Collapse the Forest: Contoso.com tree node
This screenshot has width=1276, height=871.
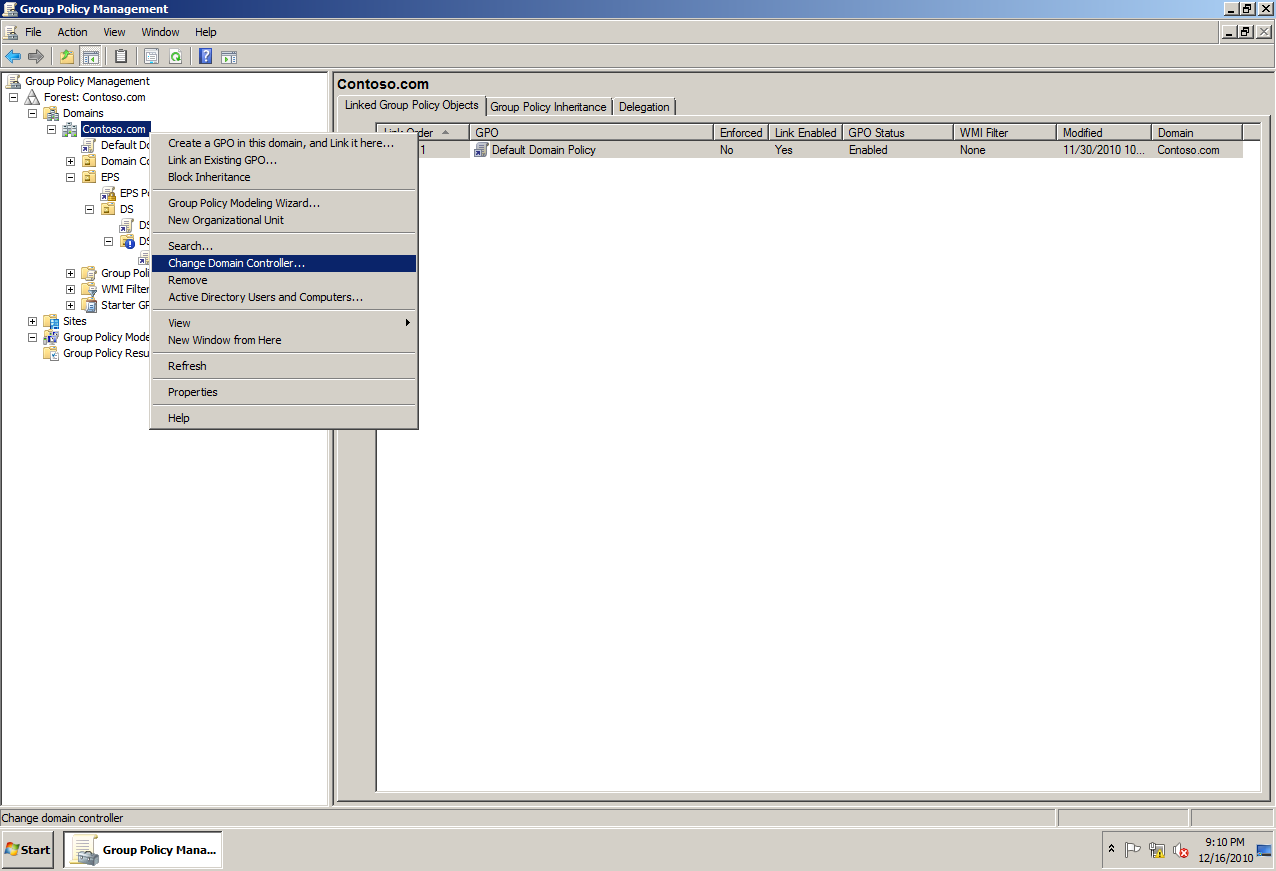pos(13,96)
